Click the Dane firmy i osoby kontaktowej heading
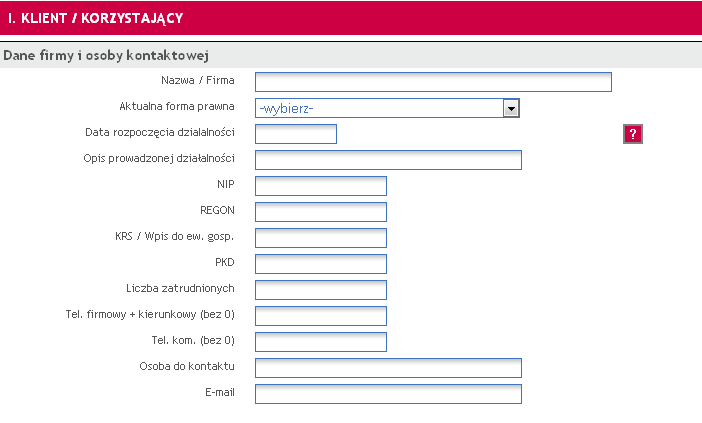This screenshot has width=702, height=423. 106,56
